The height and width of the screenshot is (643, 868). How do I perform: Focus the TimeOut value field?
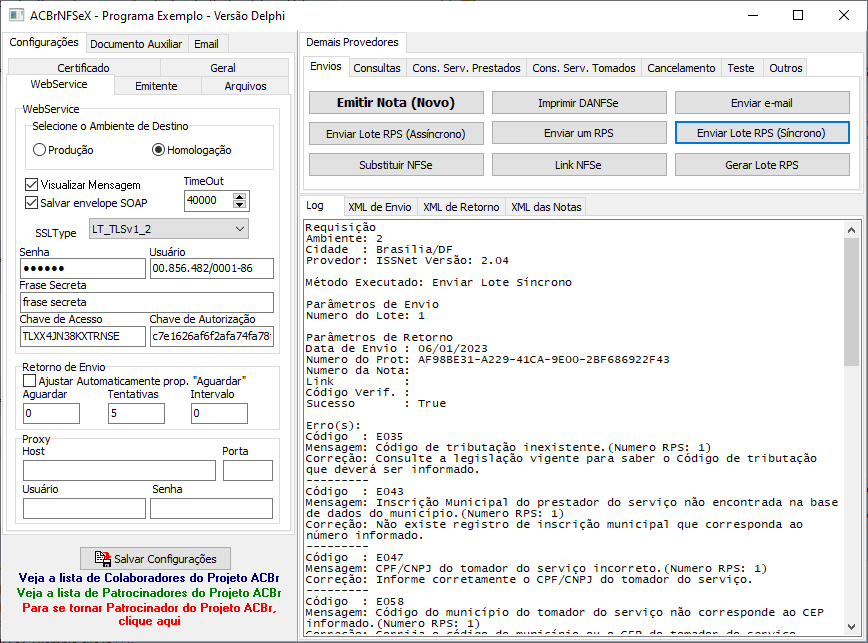coord(209,200)
